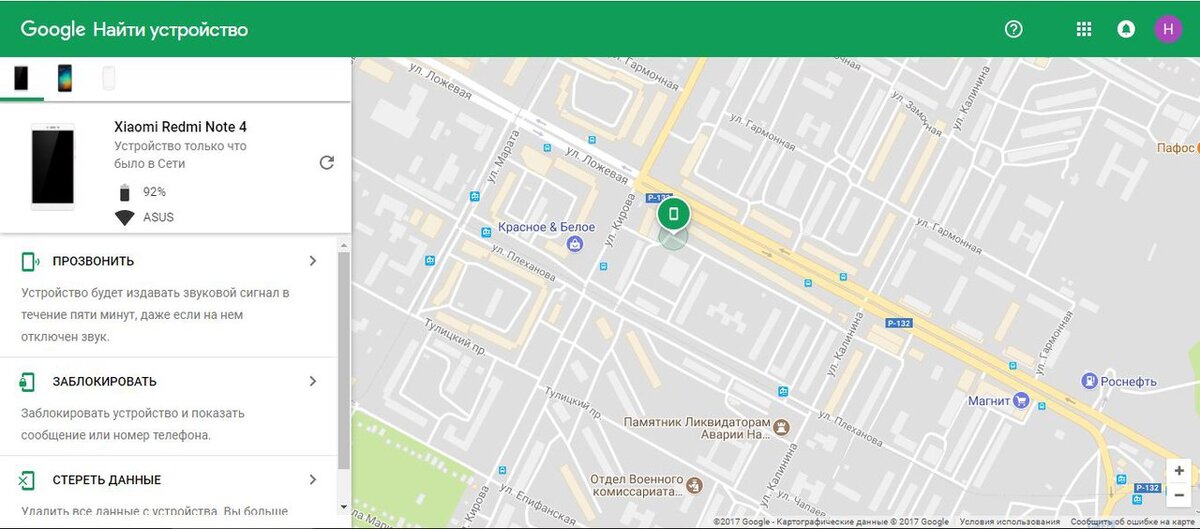Click the 92% battery level text
The height and width of the screenshot is (529, 1200).
pos(154,192)
